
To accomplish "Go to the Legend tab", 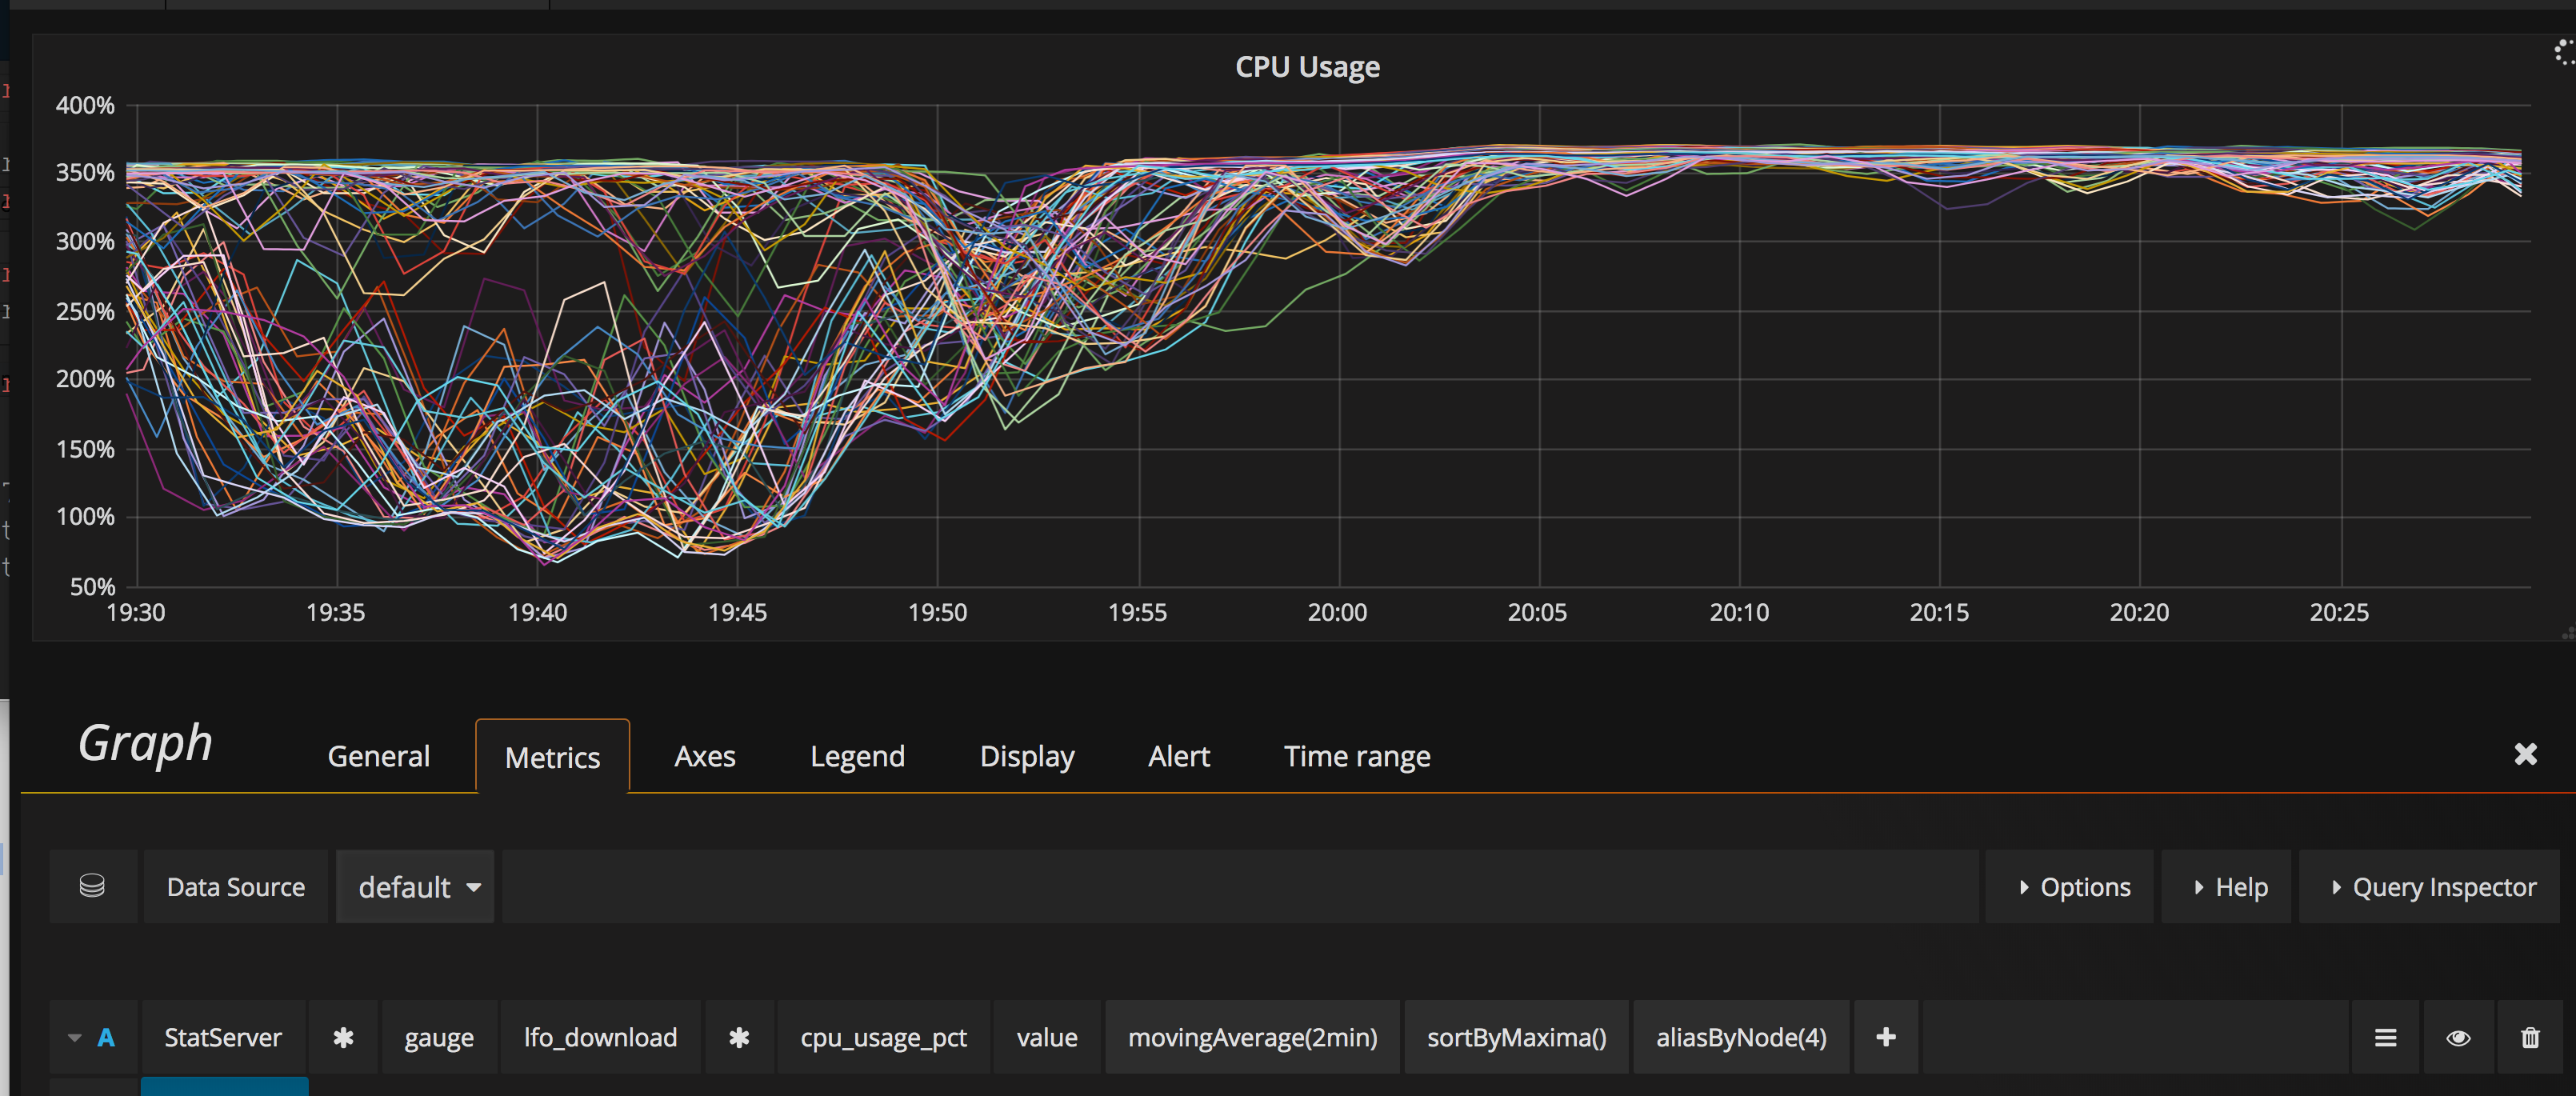I will [857, 756].
